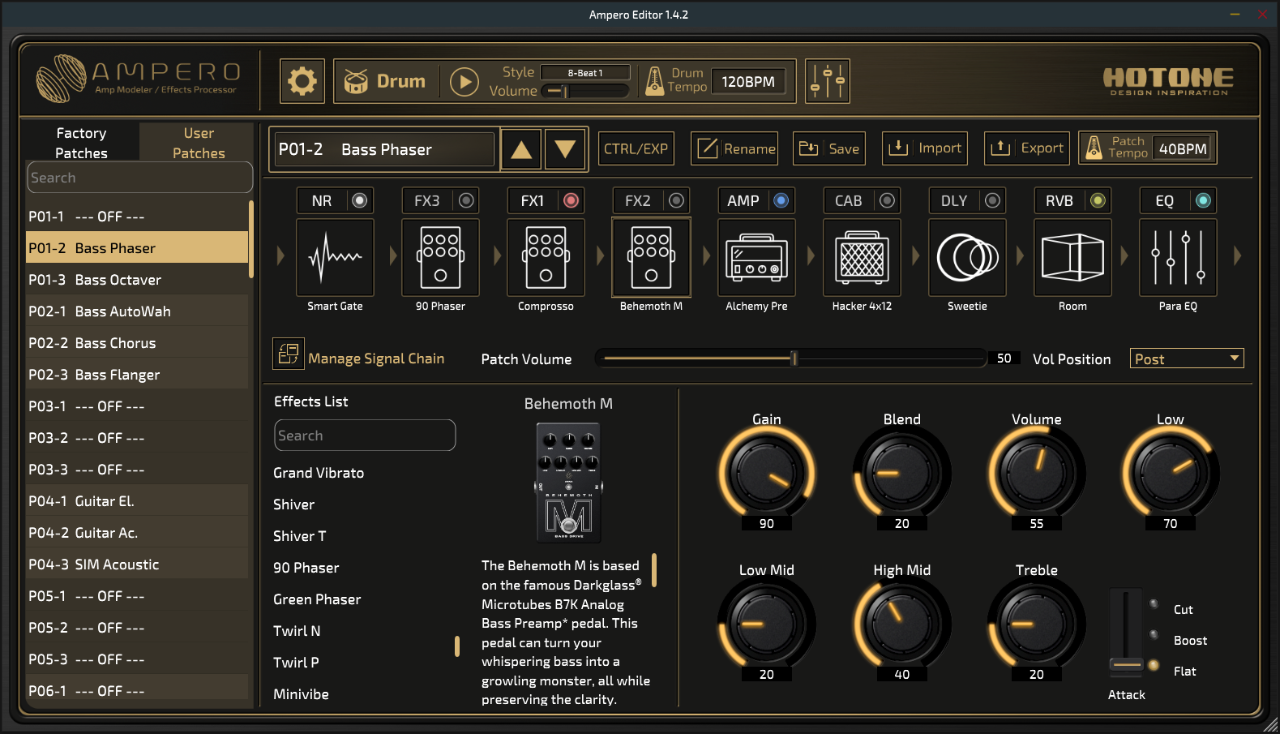Toggle the FX1 module on/off
The width and height of the screenshot is (1280, 734).
tap(571, 201)
